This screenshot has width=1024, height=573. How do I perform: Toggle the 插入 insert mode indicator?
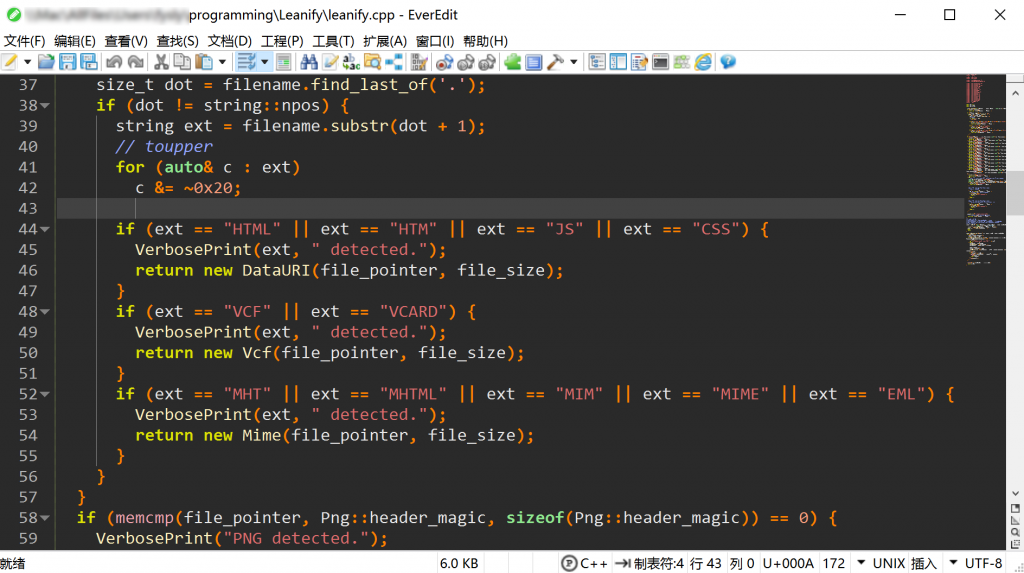[923, 563]
